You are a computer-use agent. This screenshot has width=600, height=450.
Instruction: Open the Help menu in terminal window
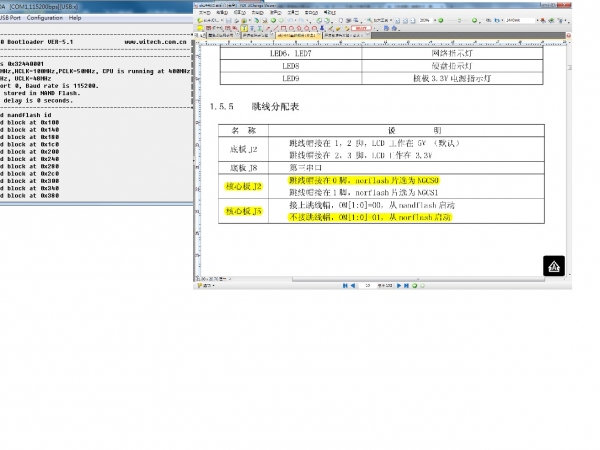(x=75, y=18)
